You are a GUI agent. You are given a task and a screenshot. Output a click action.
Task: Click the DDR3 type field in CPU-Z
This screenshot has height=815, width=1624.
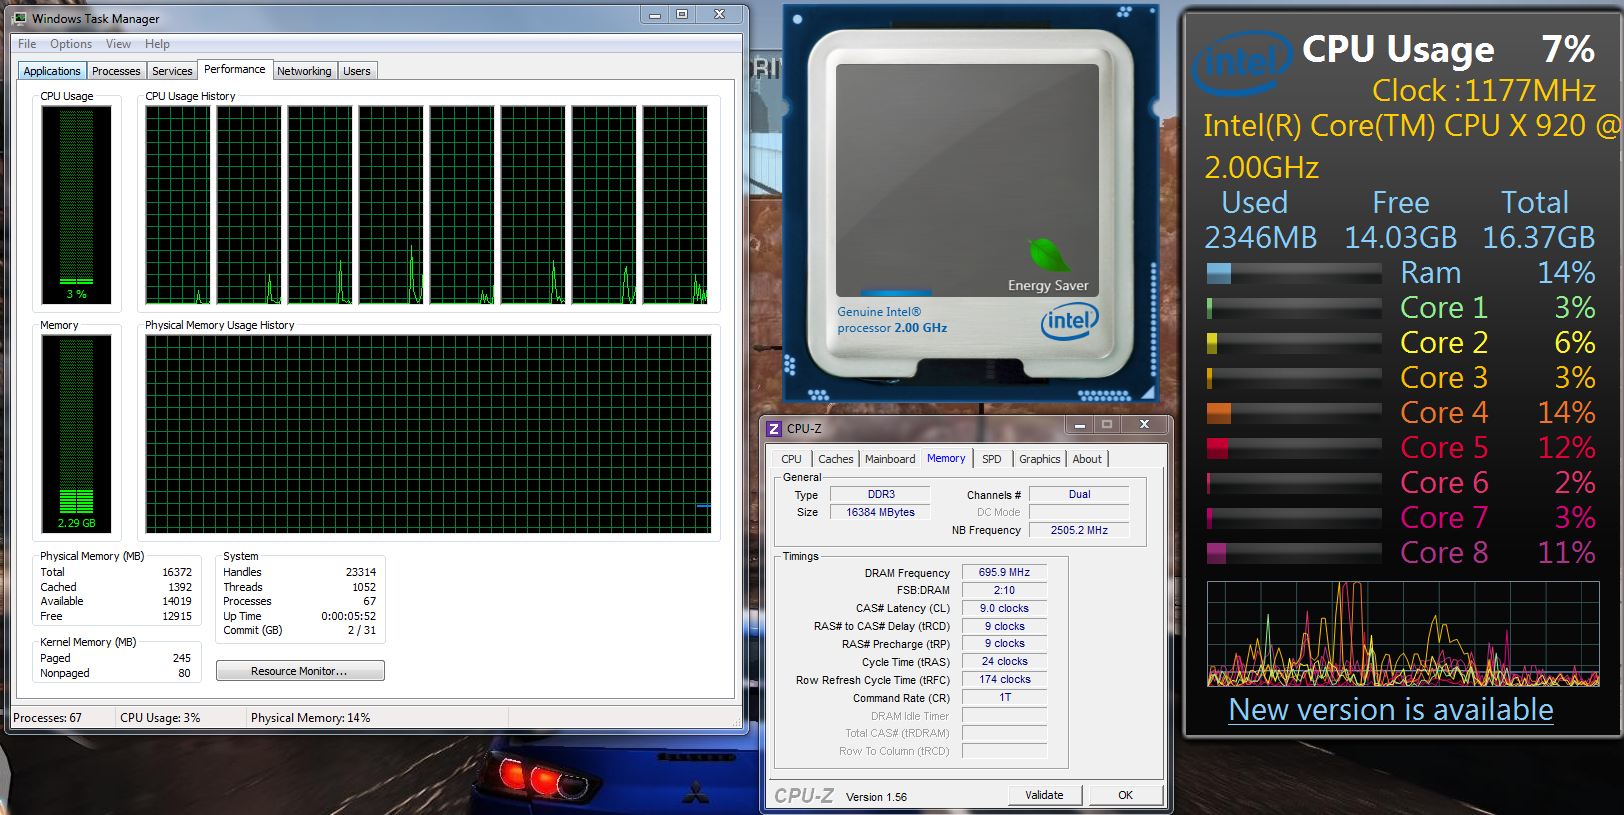[881, 494]
